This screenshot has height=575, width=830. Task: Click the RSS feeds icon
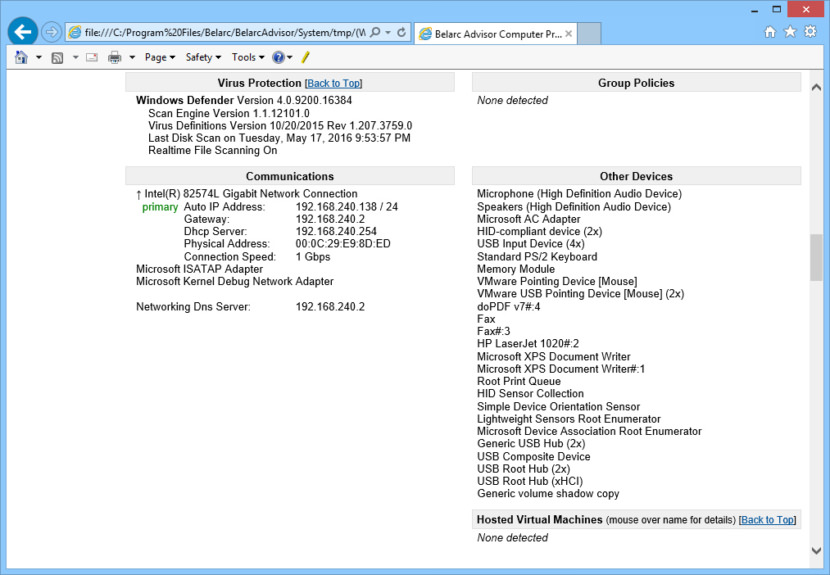click(57, 57)
